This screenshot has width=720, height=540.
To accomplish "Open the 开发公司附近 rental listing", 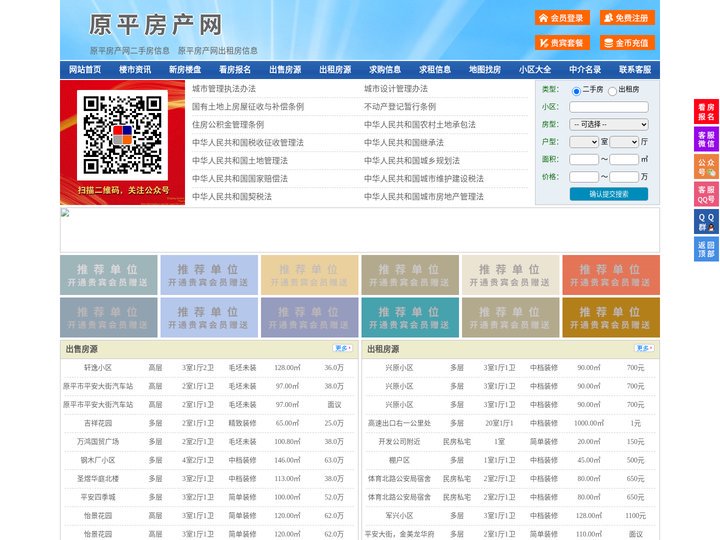I will pyautogui.click(x=399, y=442).
